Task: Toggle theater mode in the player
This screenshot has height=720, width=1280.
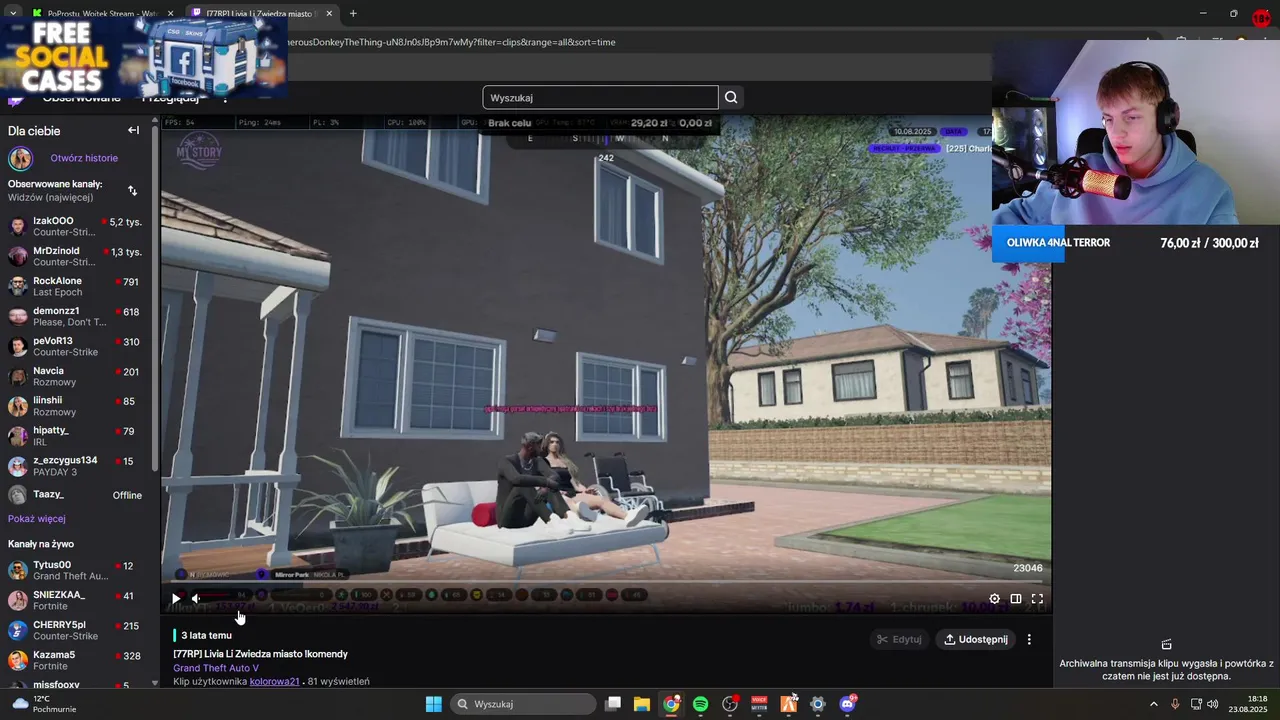Action: (x=1016, y=599)
